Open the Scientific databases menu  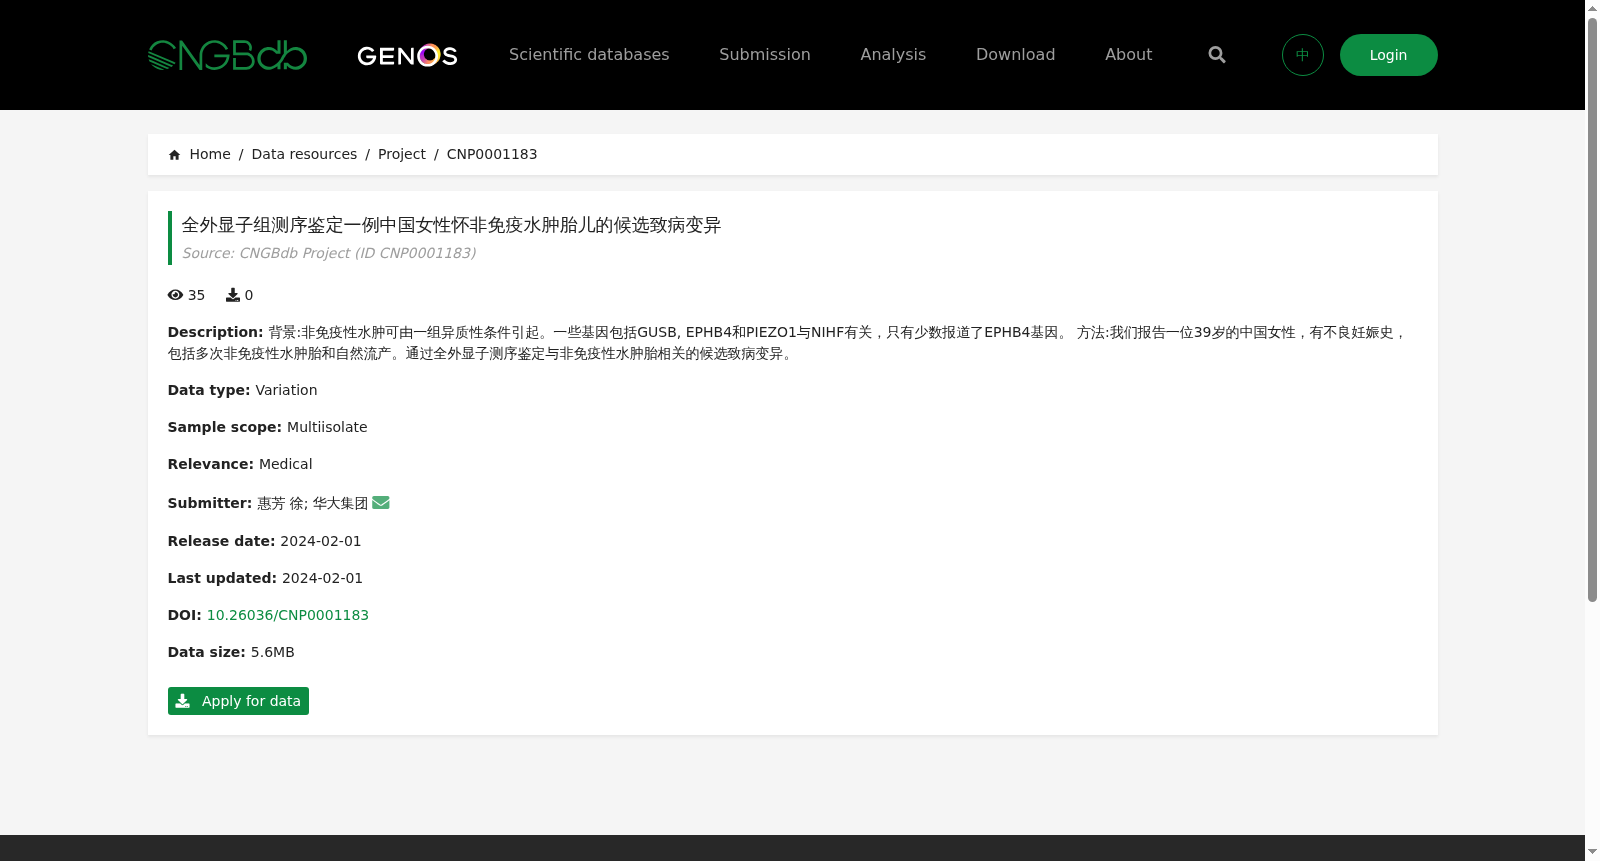[589, 55]
